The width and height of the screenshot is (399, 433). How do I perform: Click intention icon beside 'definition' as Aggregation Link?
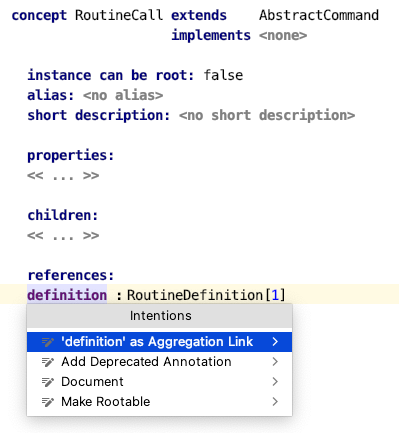pyautogui.click(x=48, y=342)
